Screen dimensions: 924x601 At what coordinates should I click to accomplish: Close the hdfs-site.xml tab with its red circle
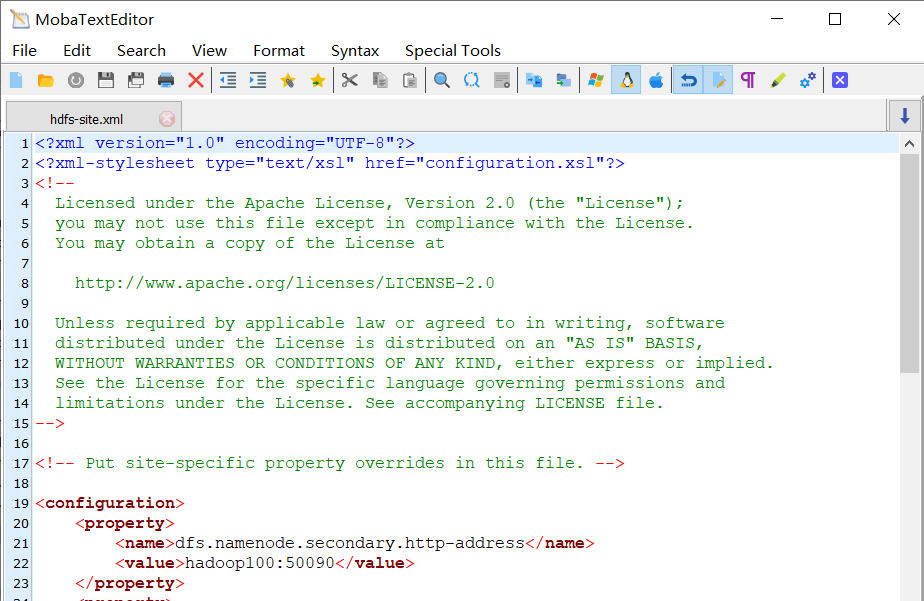point(167,119)
